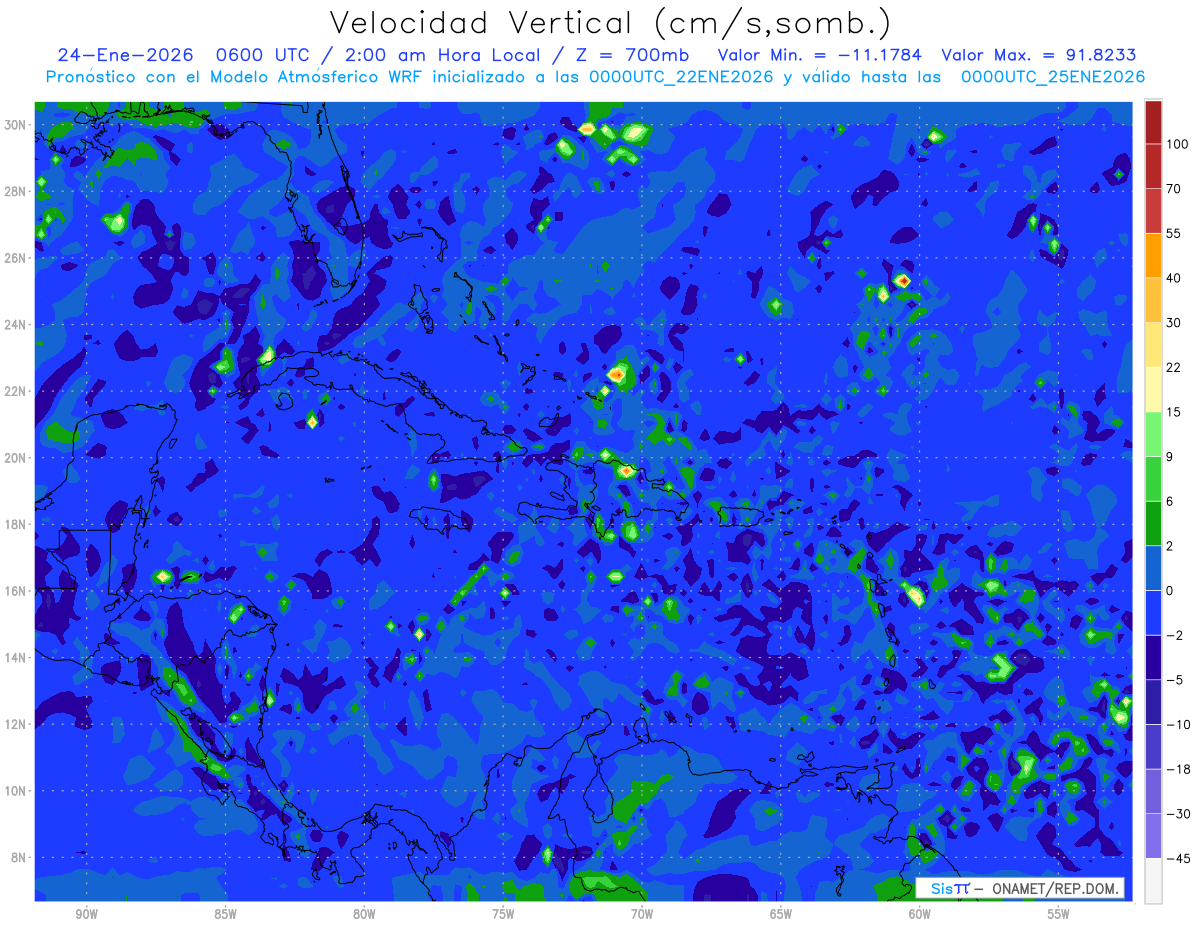Click the colorbar label '-10'
1200x927 pixels.
pos(1177,725)
